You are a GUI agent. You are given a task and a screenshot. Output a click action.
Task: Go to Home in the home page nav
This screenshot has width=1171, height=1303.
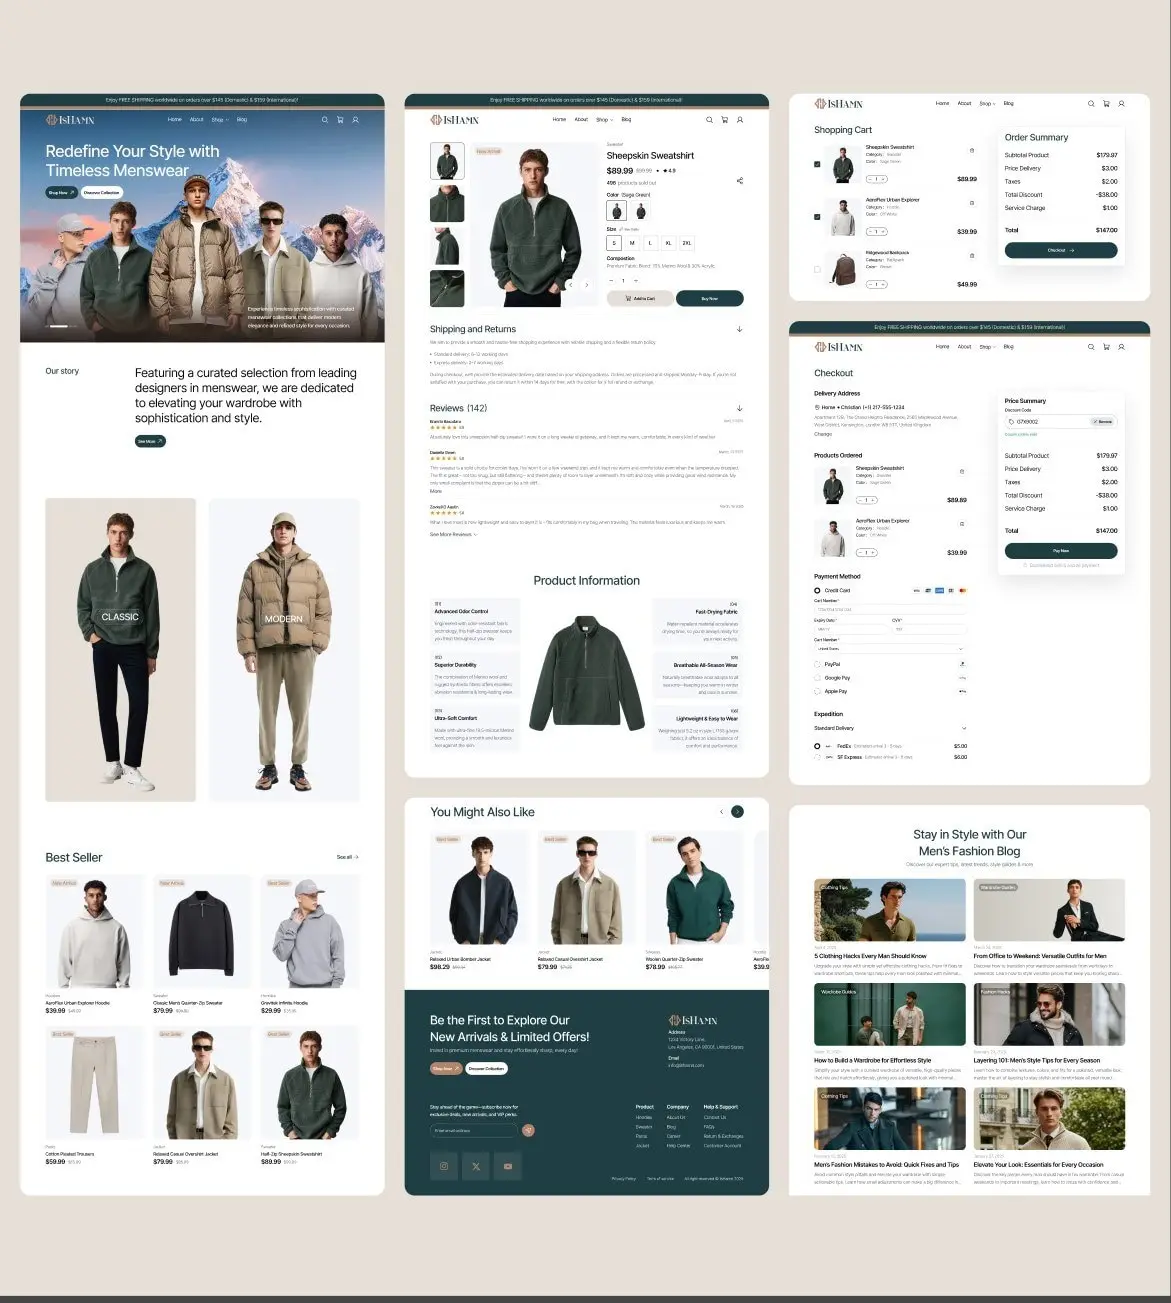[175, 120]
